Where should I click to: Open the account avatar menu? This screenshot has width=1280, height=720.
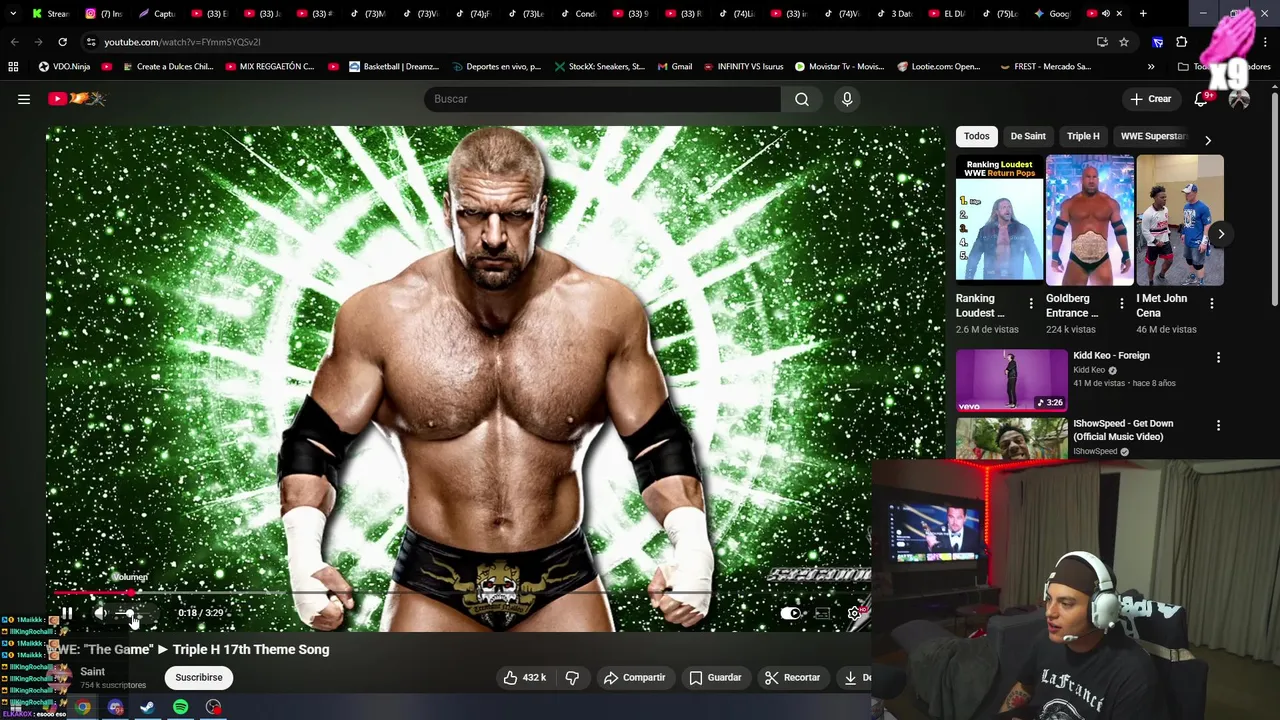click(1239, 99)
